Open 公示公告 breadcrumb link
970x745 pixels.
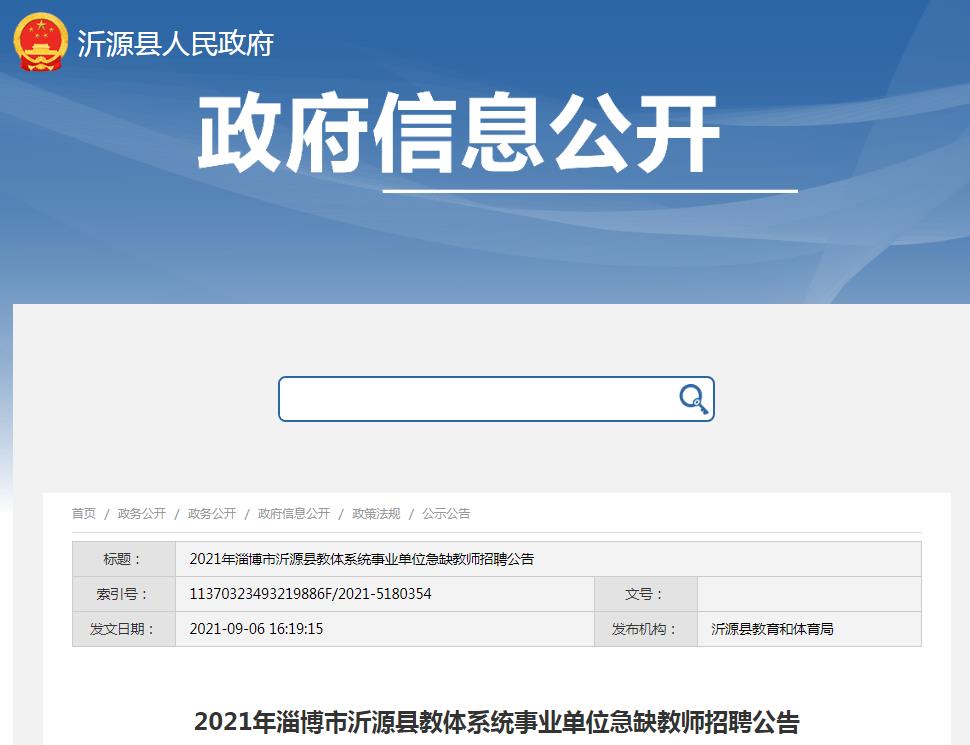point(446,514)
